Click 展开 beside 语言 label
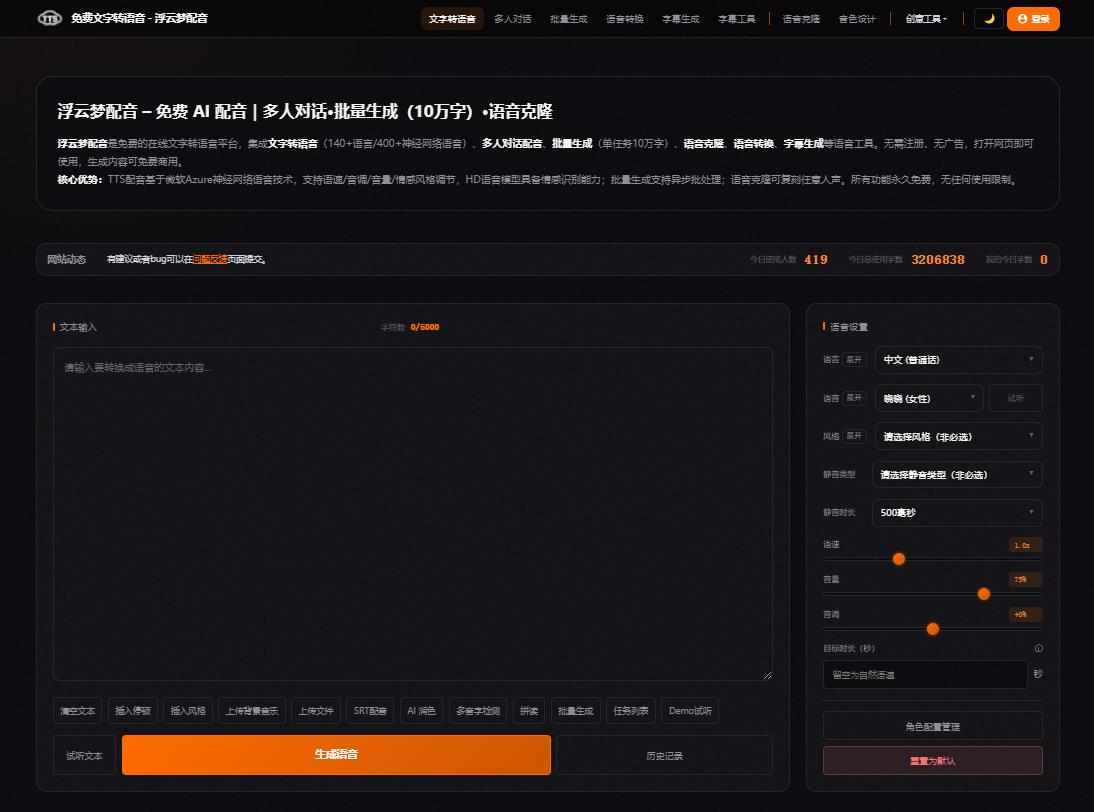1094x812 pixels. click(x=854, y=360)
